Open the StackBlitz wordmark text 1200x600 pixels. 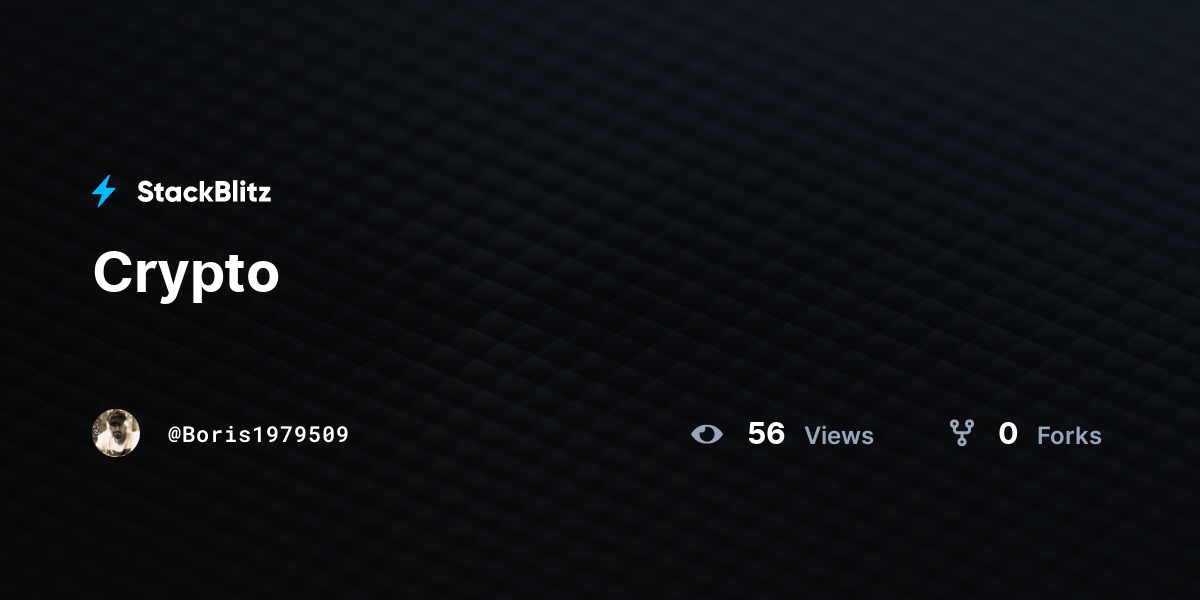[x=204, y=192]
